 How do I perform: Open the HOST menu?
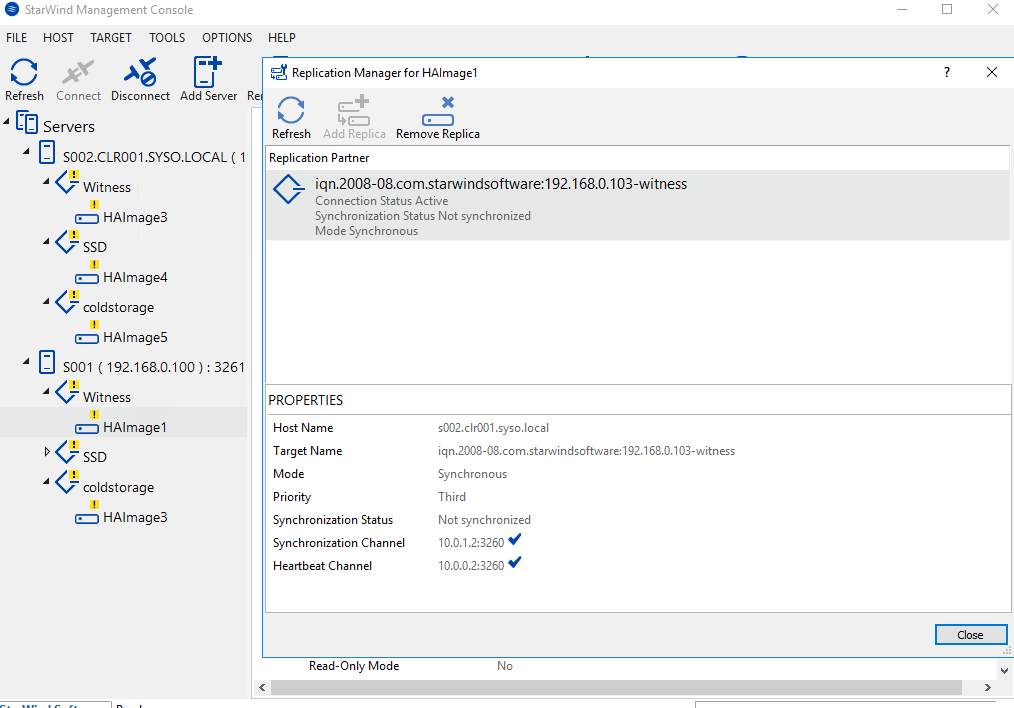tap(58, 38)
